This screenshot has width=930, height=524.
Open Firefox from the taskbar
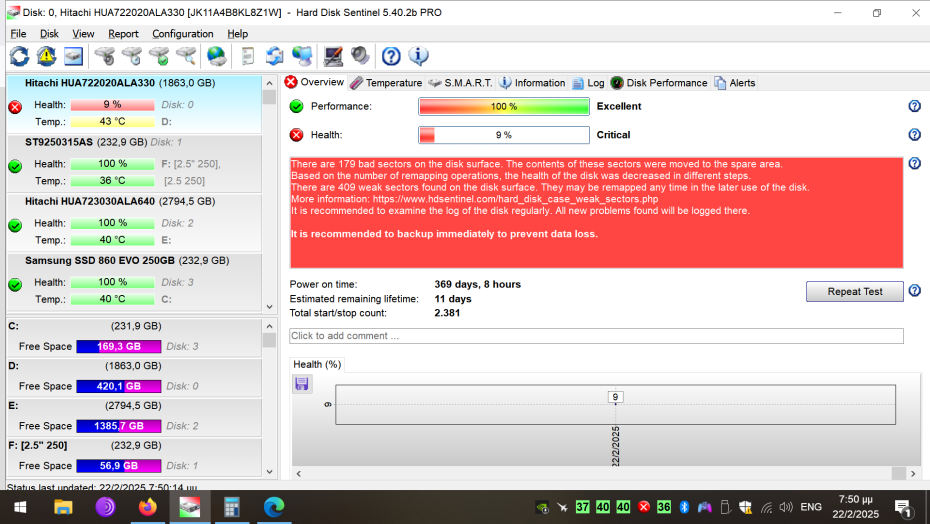(x=148, y=507)
